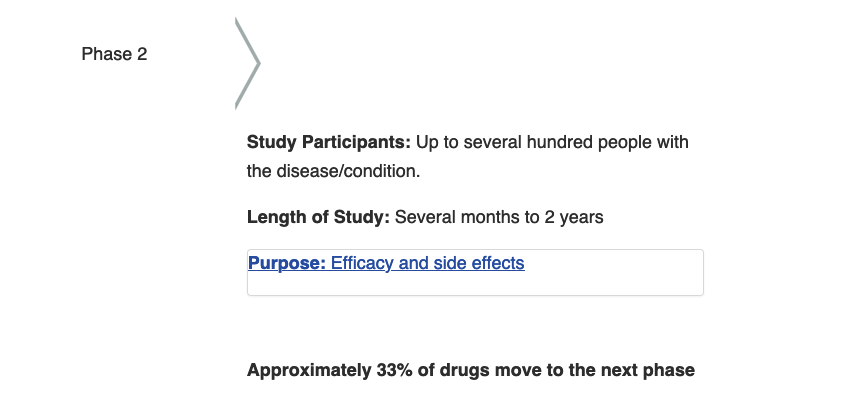
Task: Click the "33%" figure in the bold statement
Action: click(x=394, y=370)
